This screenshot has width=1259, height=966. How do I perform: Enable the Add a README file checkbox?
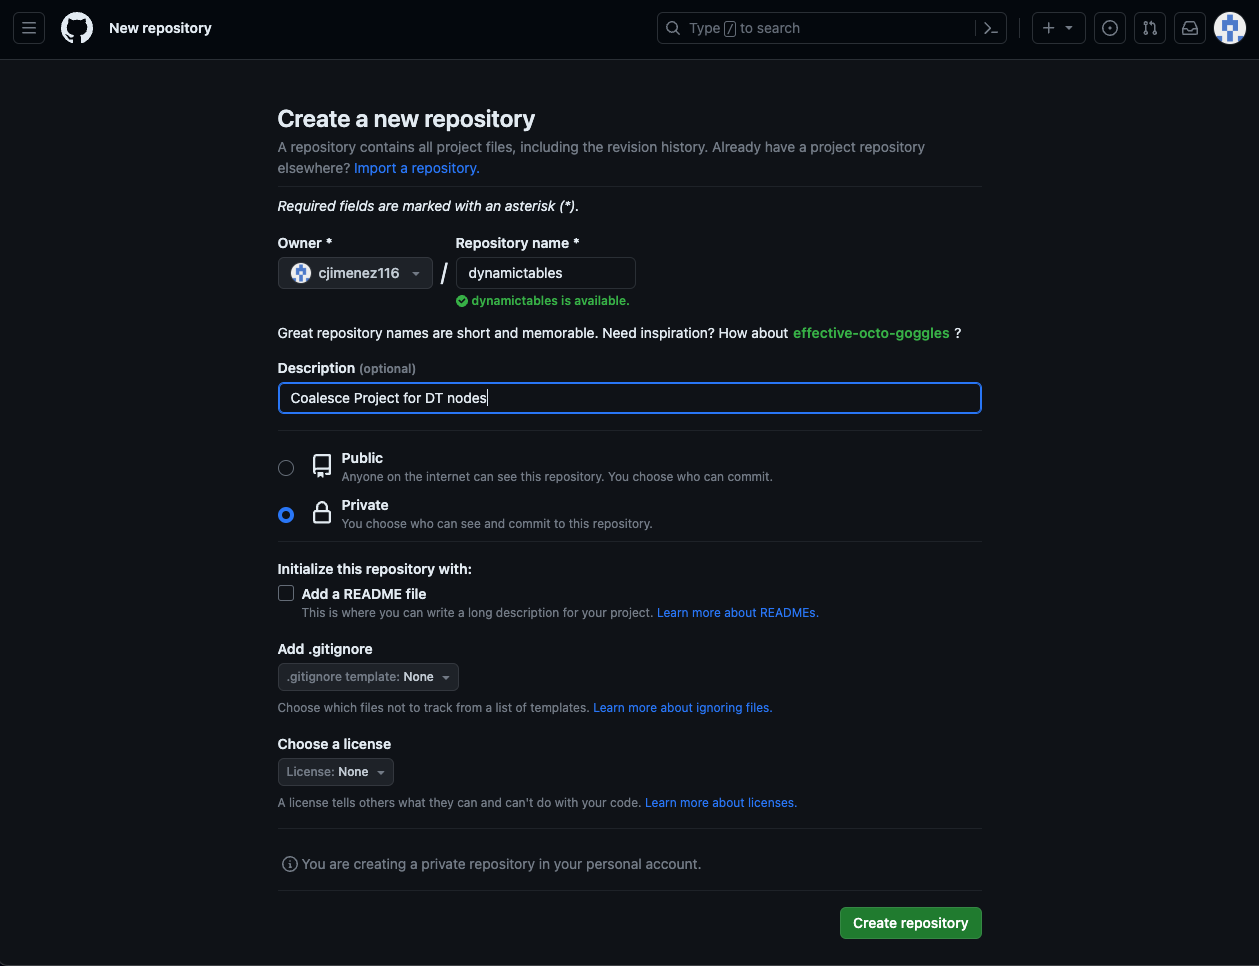(286, 594)
